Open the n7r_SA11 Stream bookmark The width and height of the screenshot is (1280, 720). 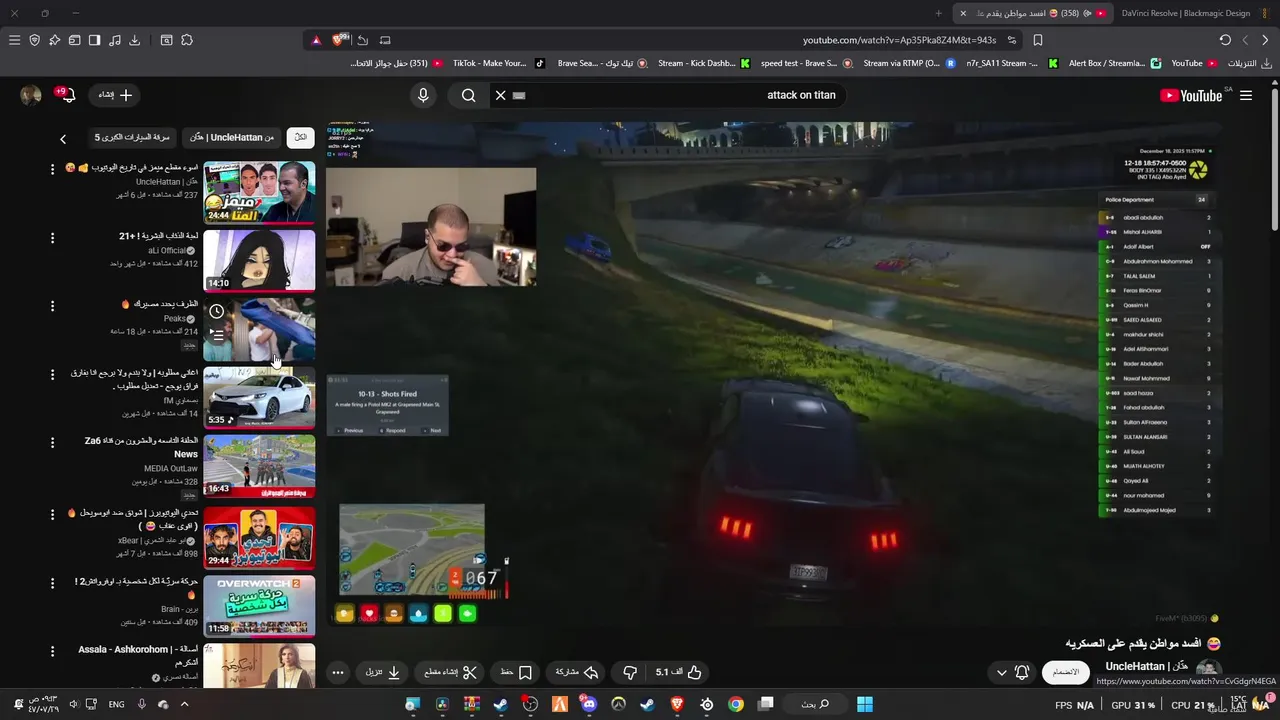[1012, 63]
